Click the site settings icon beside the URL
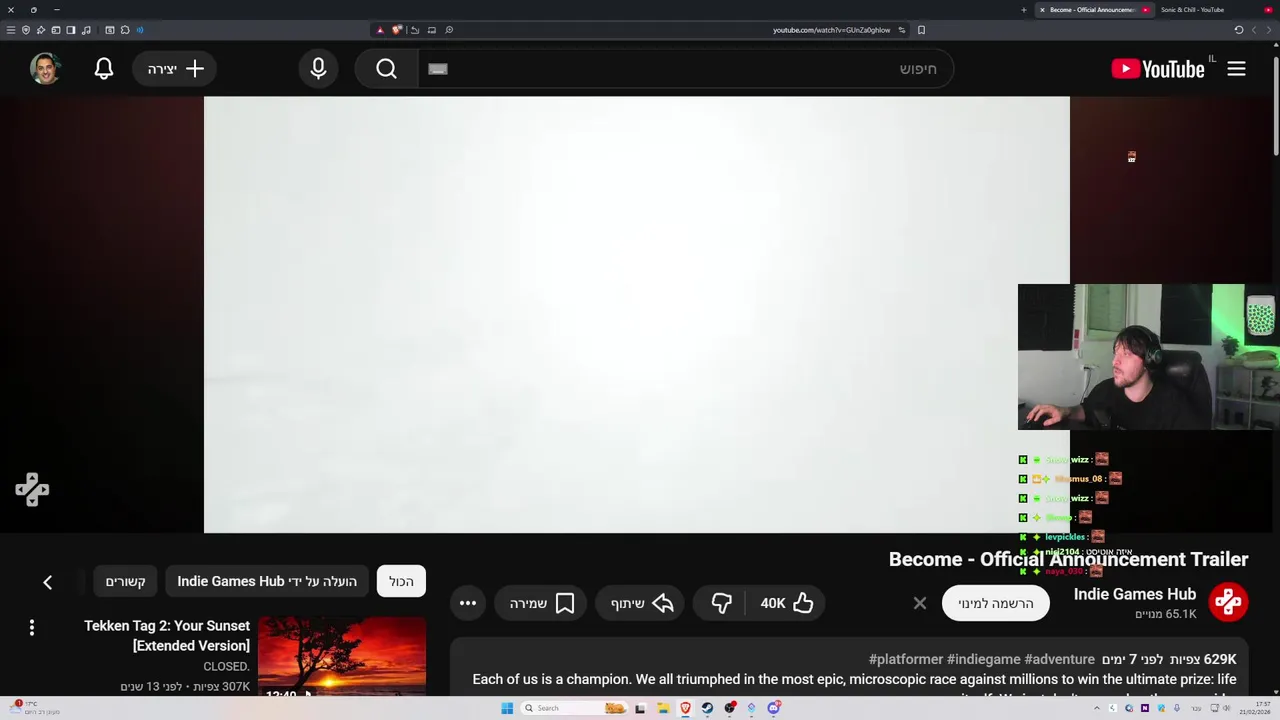The image size is (1280, 720). 902,30
